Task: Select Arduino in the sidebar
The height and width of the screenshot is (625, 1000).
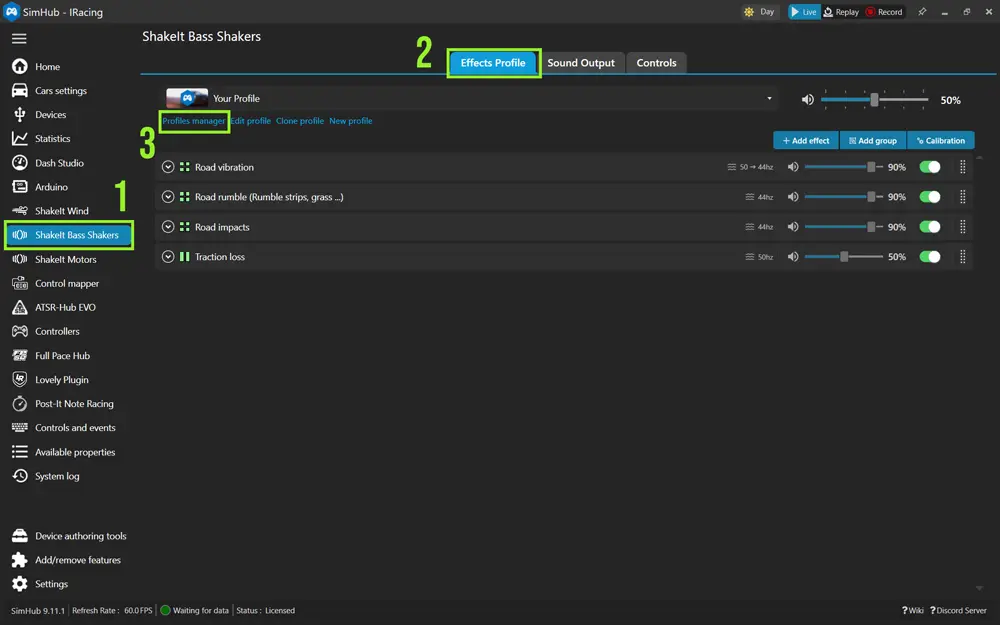Action: (51, 187)
